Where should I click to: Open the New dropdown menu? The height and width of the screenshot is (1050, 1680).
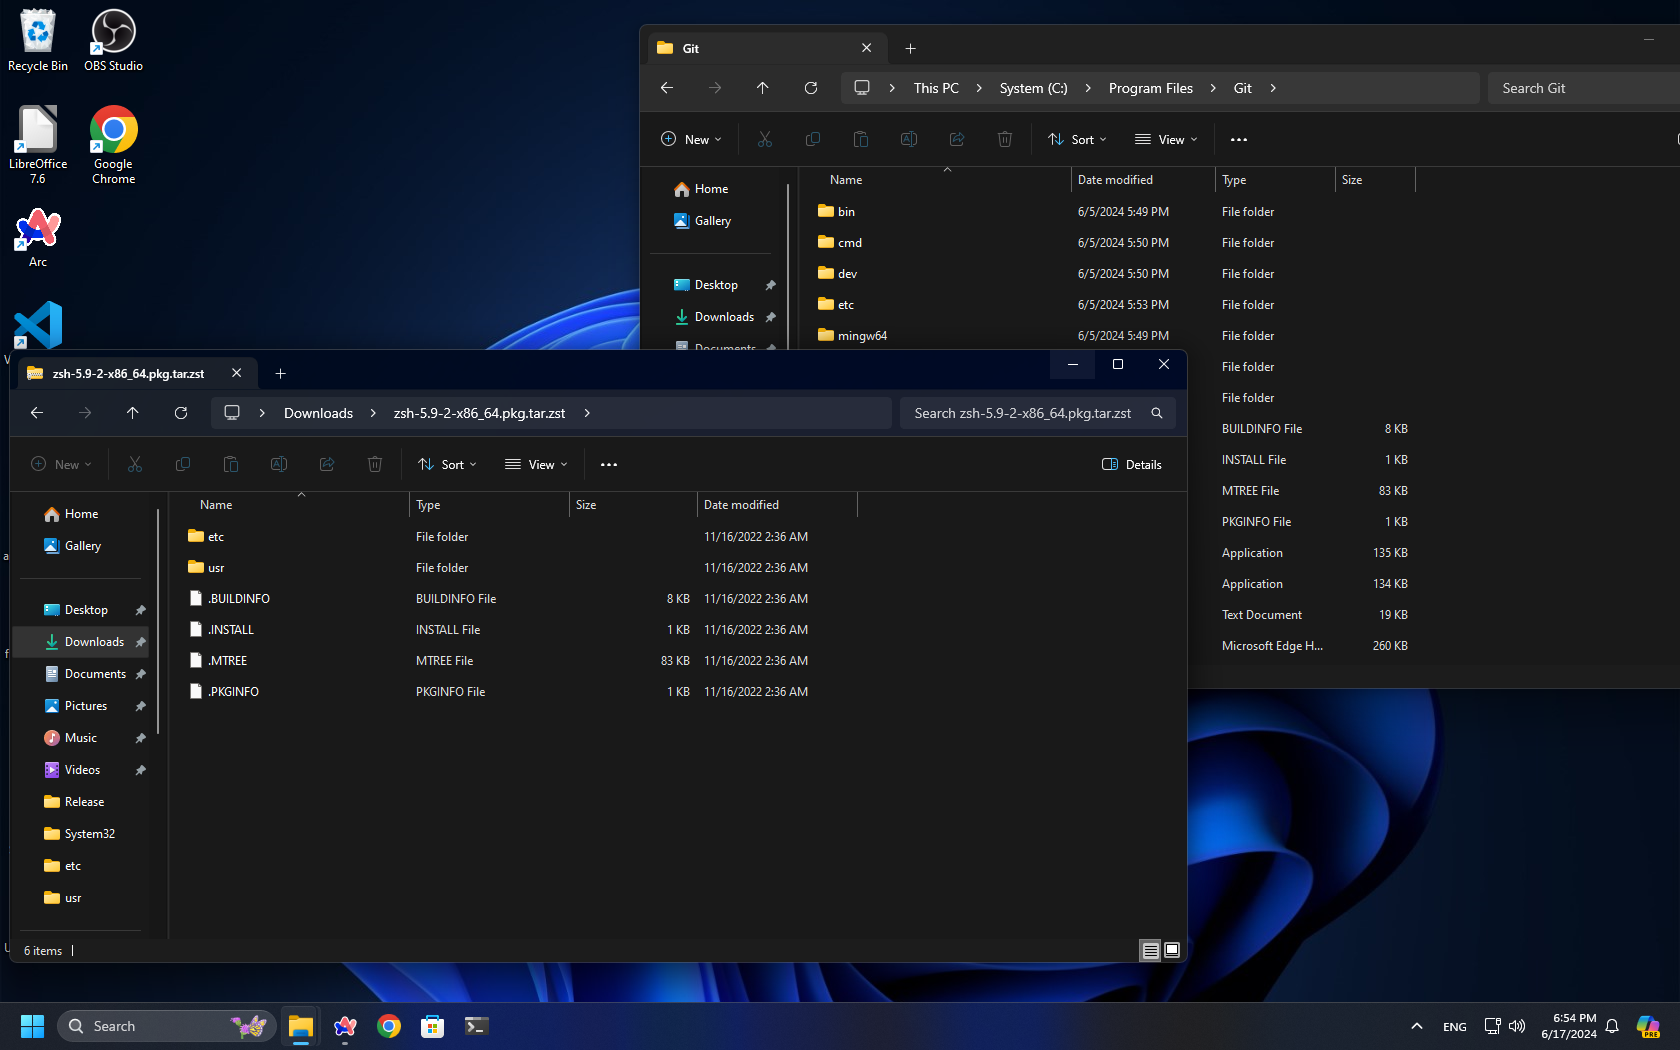click(61, 464)
